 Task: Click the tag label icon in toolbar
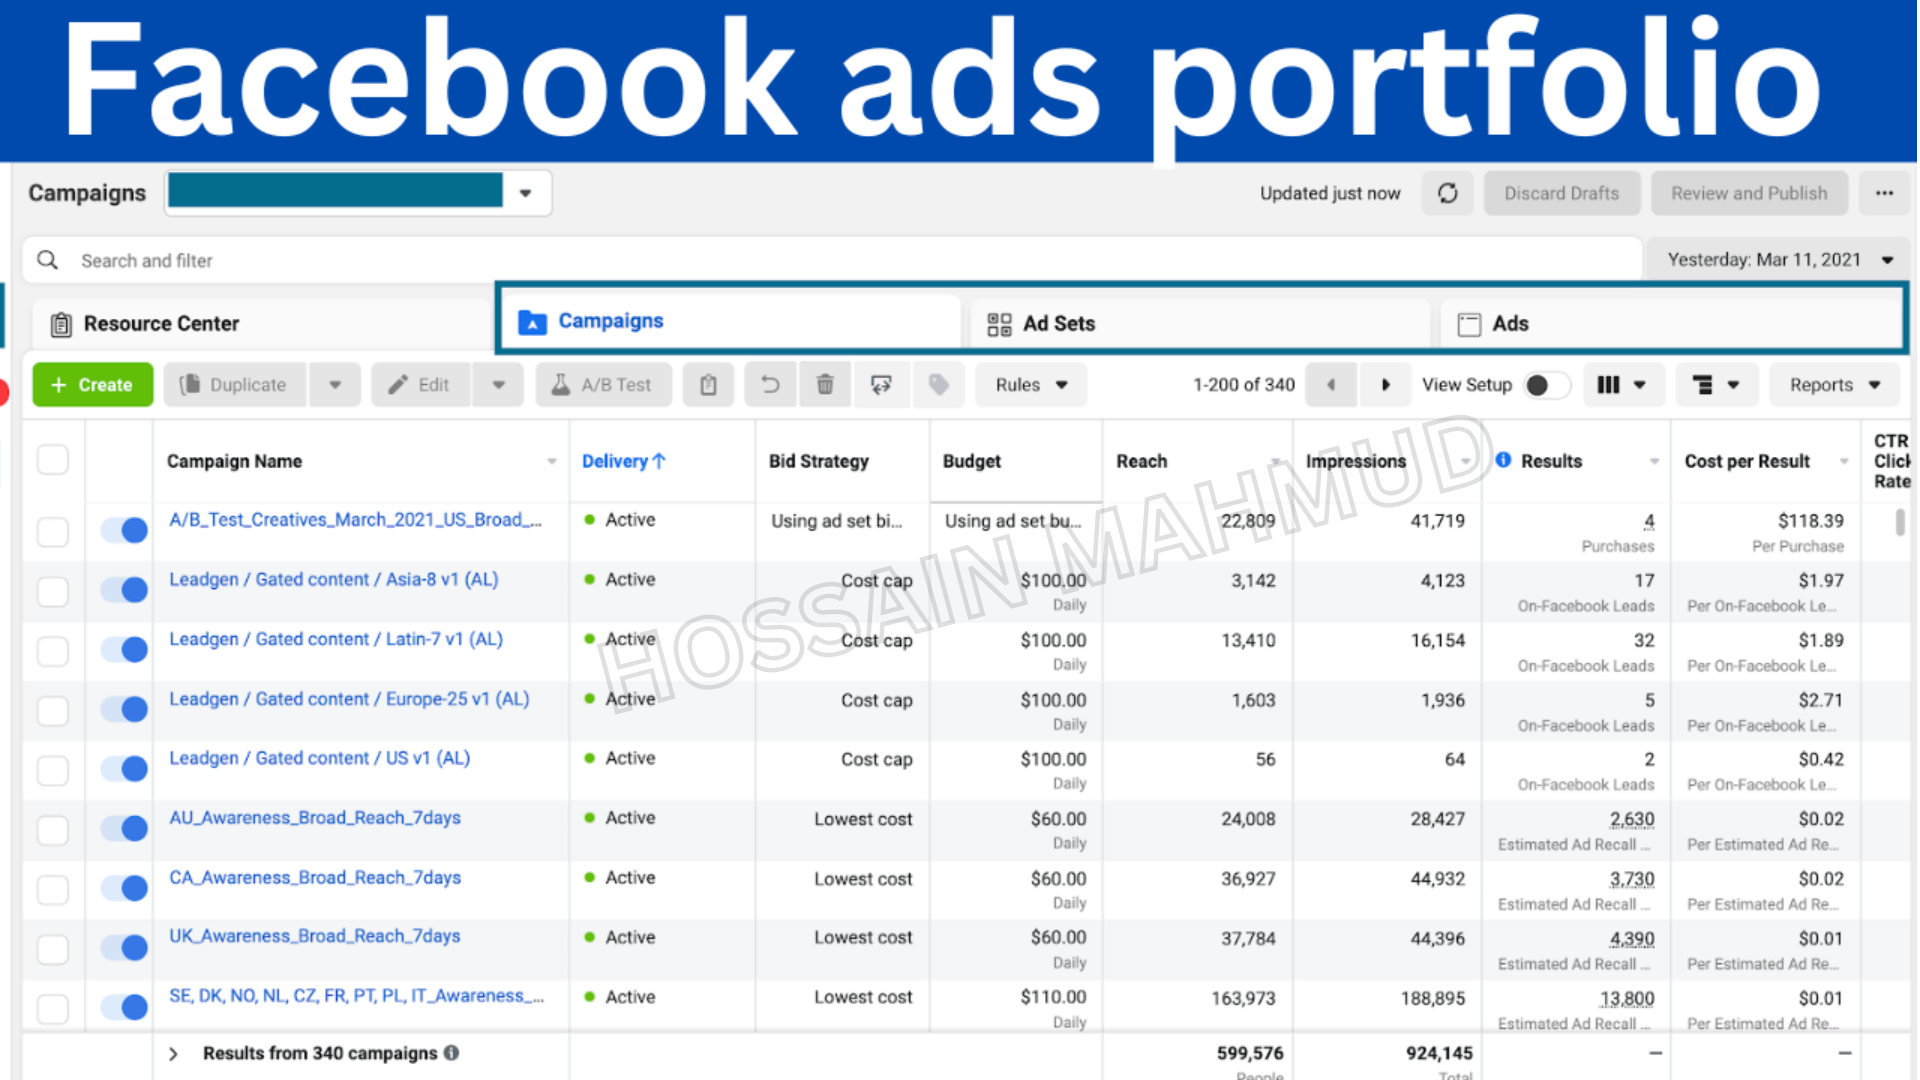click(x=938, y=385)
